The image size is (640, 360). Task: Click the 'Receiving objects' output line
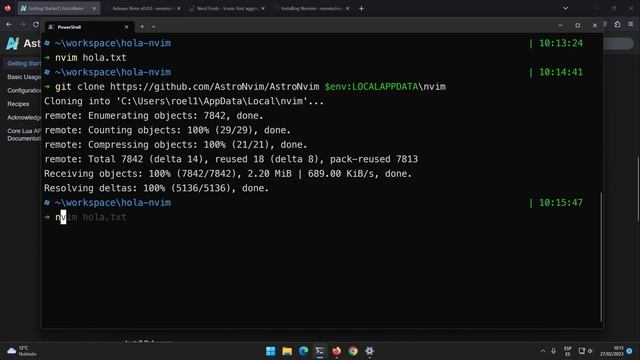click(228, 174)
